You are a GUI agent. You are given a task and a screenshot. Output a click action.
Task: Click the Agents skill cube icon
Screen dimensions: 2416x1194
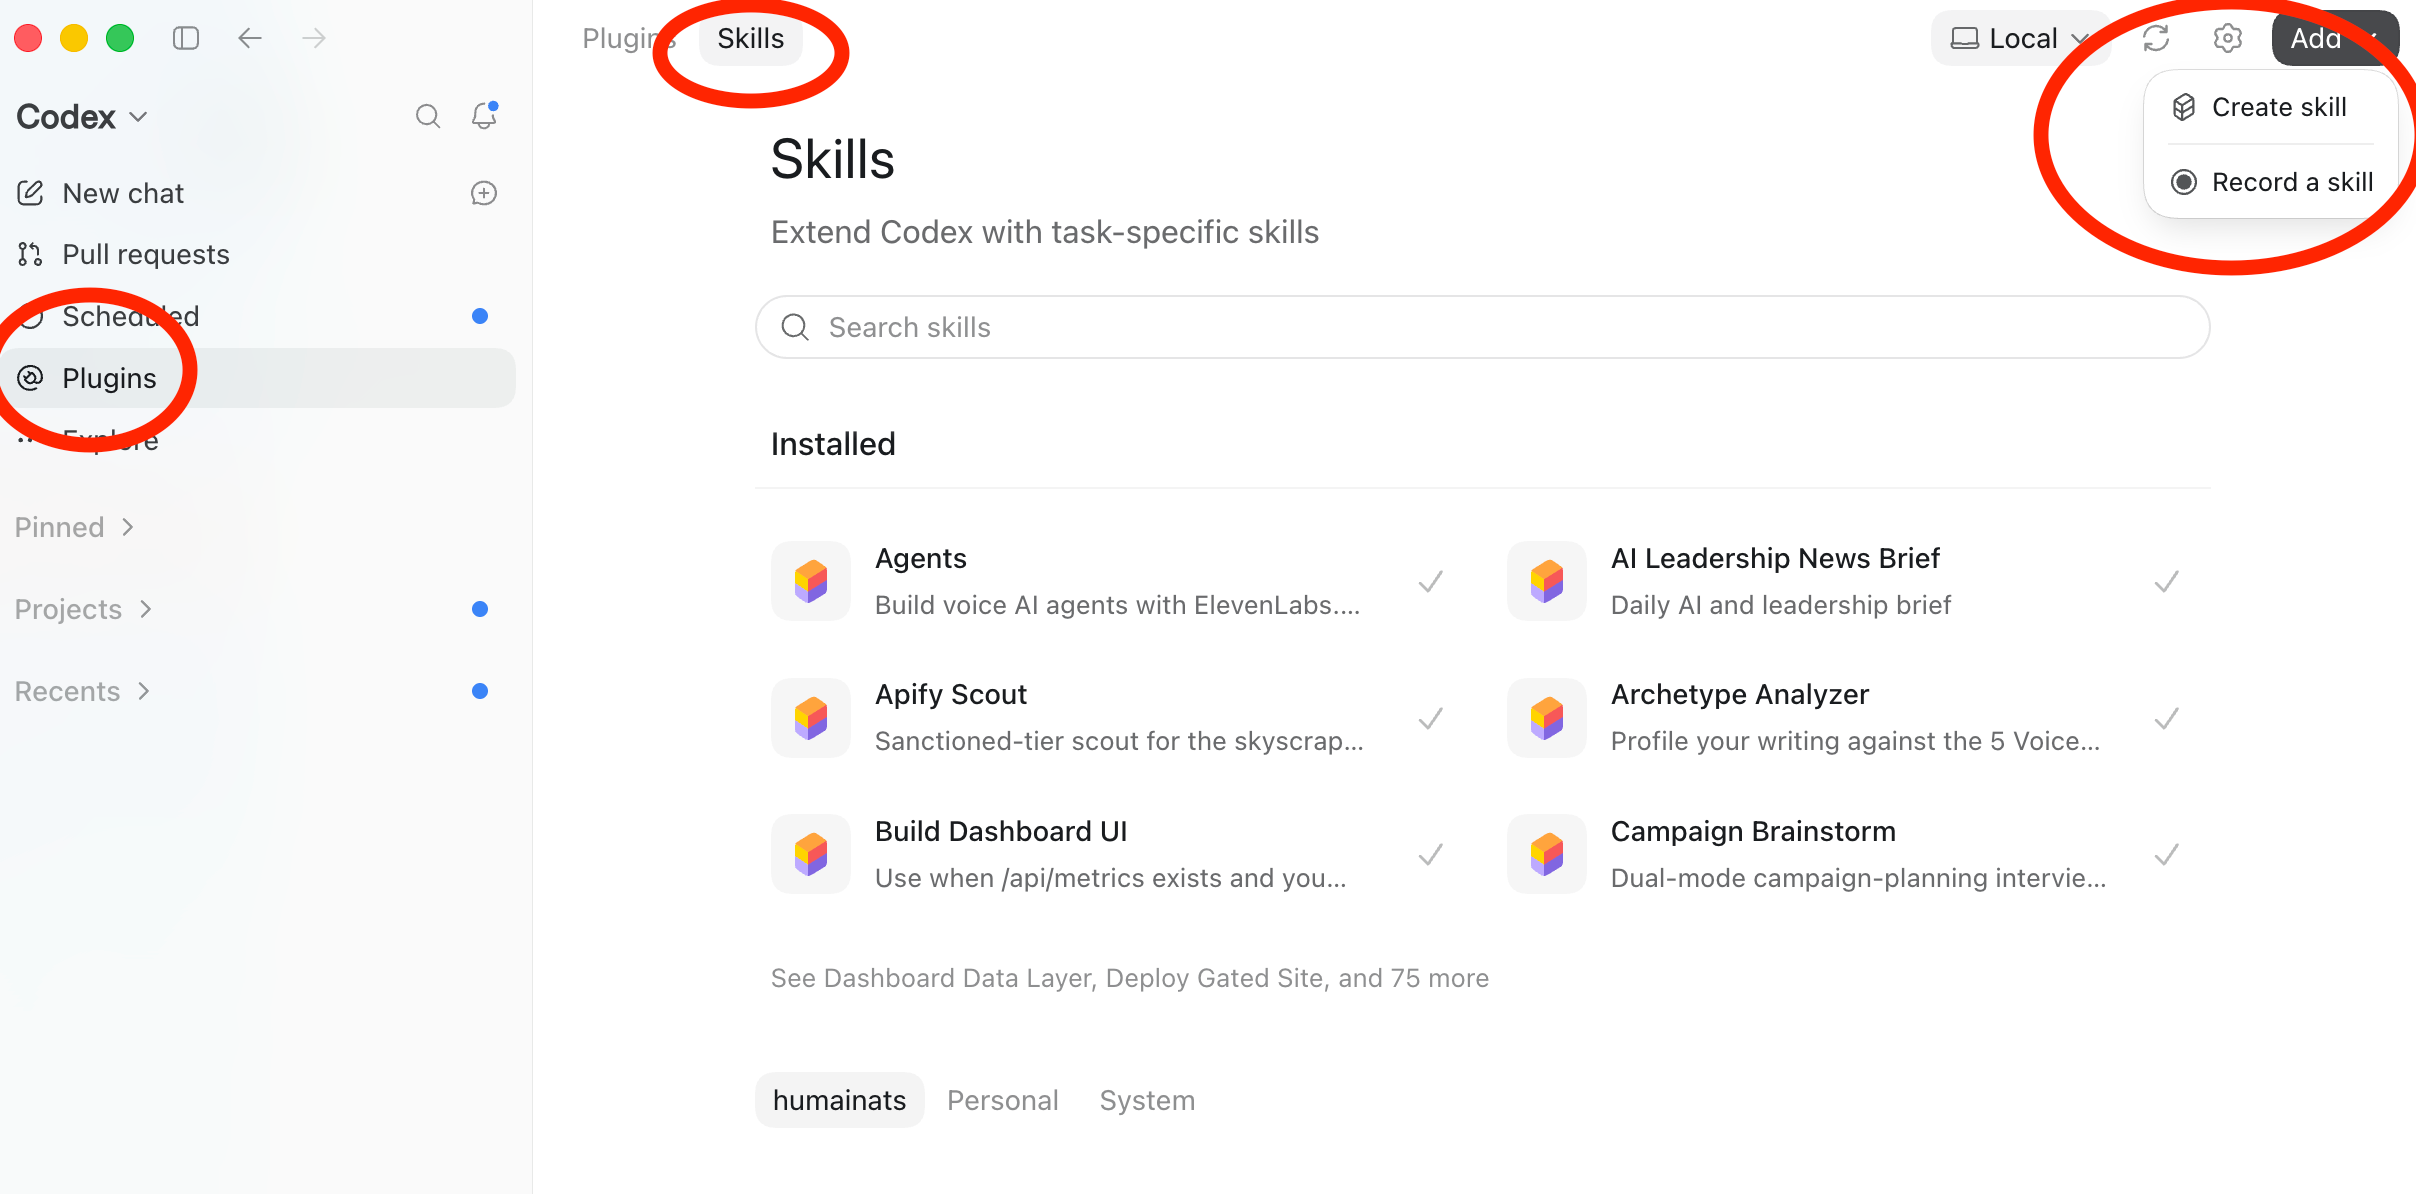click(x=811, y=581)
